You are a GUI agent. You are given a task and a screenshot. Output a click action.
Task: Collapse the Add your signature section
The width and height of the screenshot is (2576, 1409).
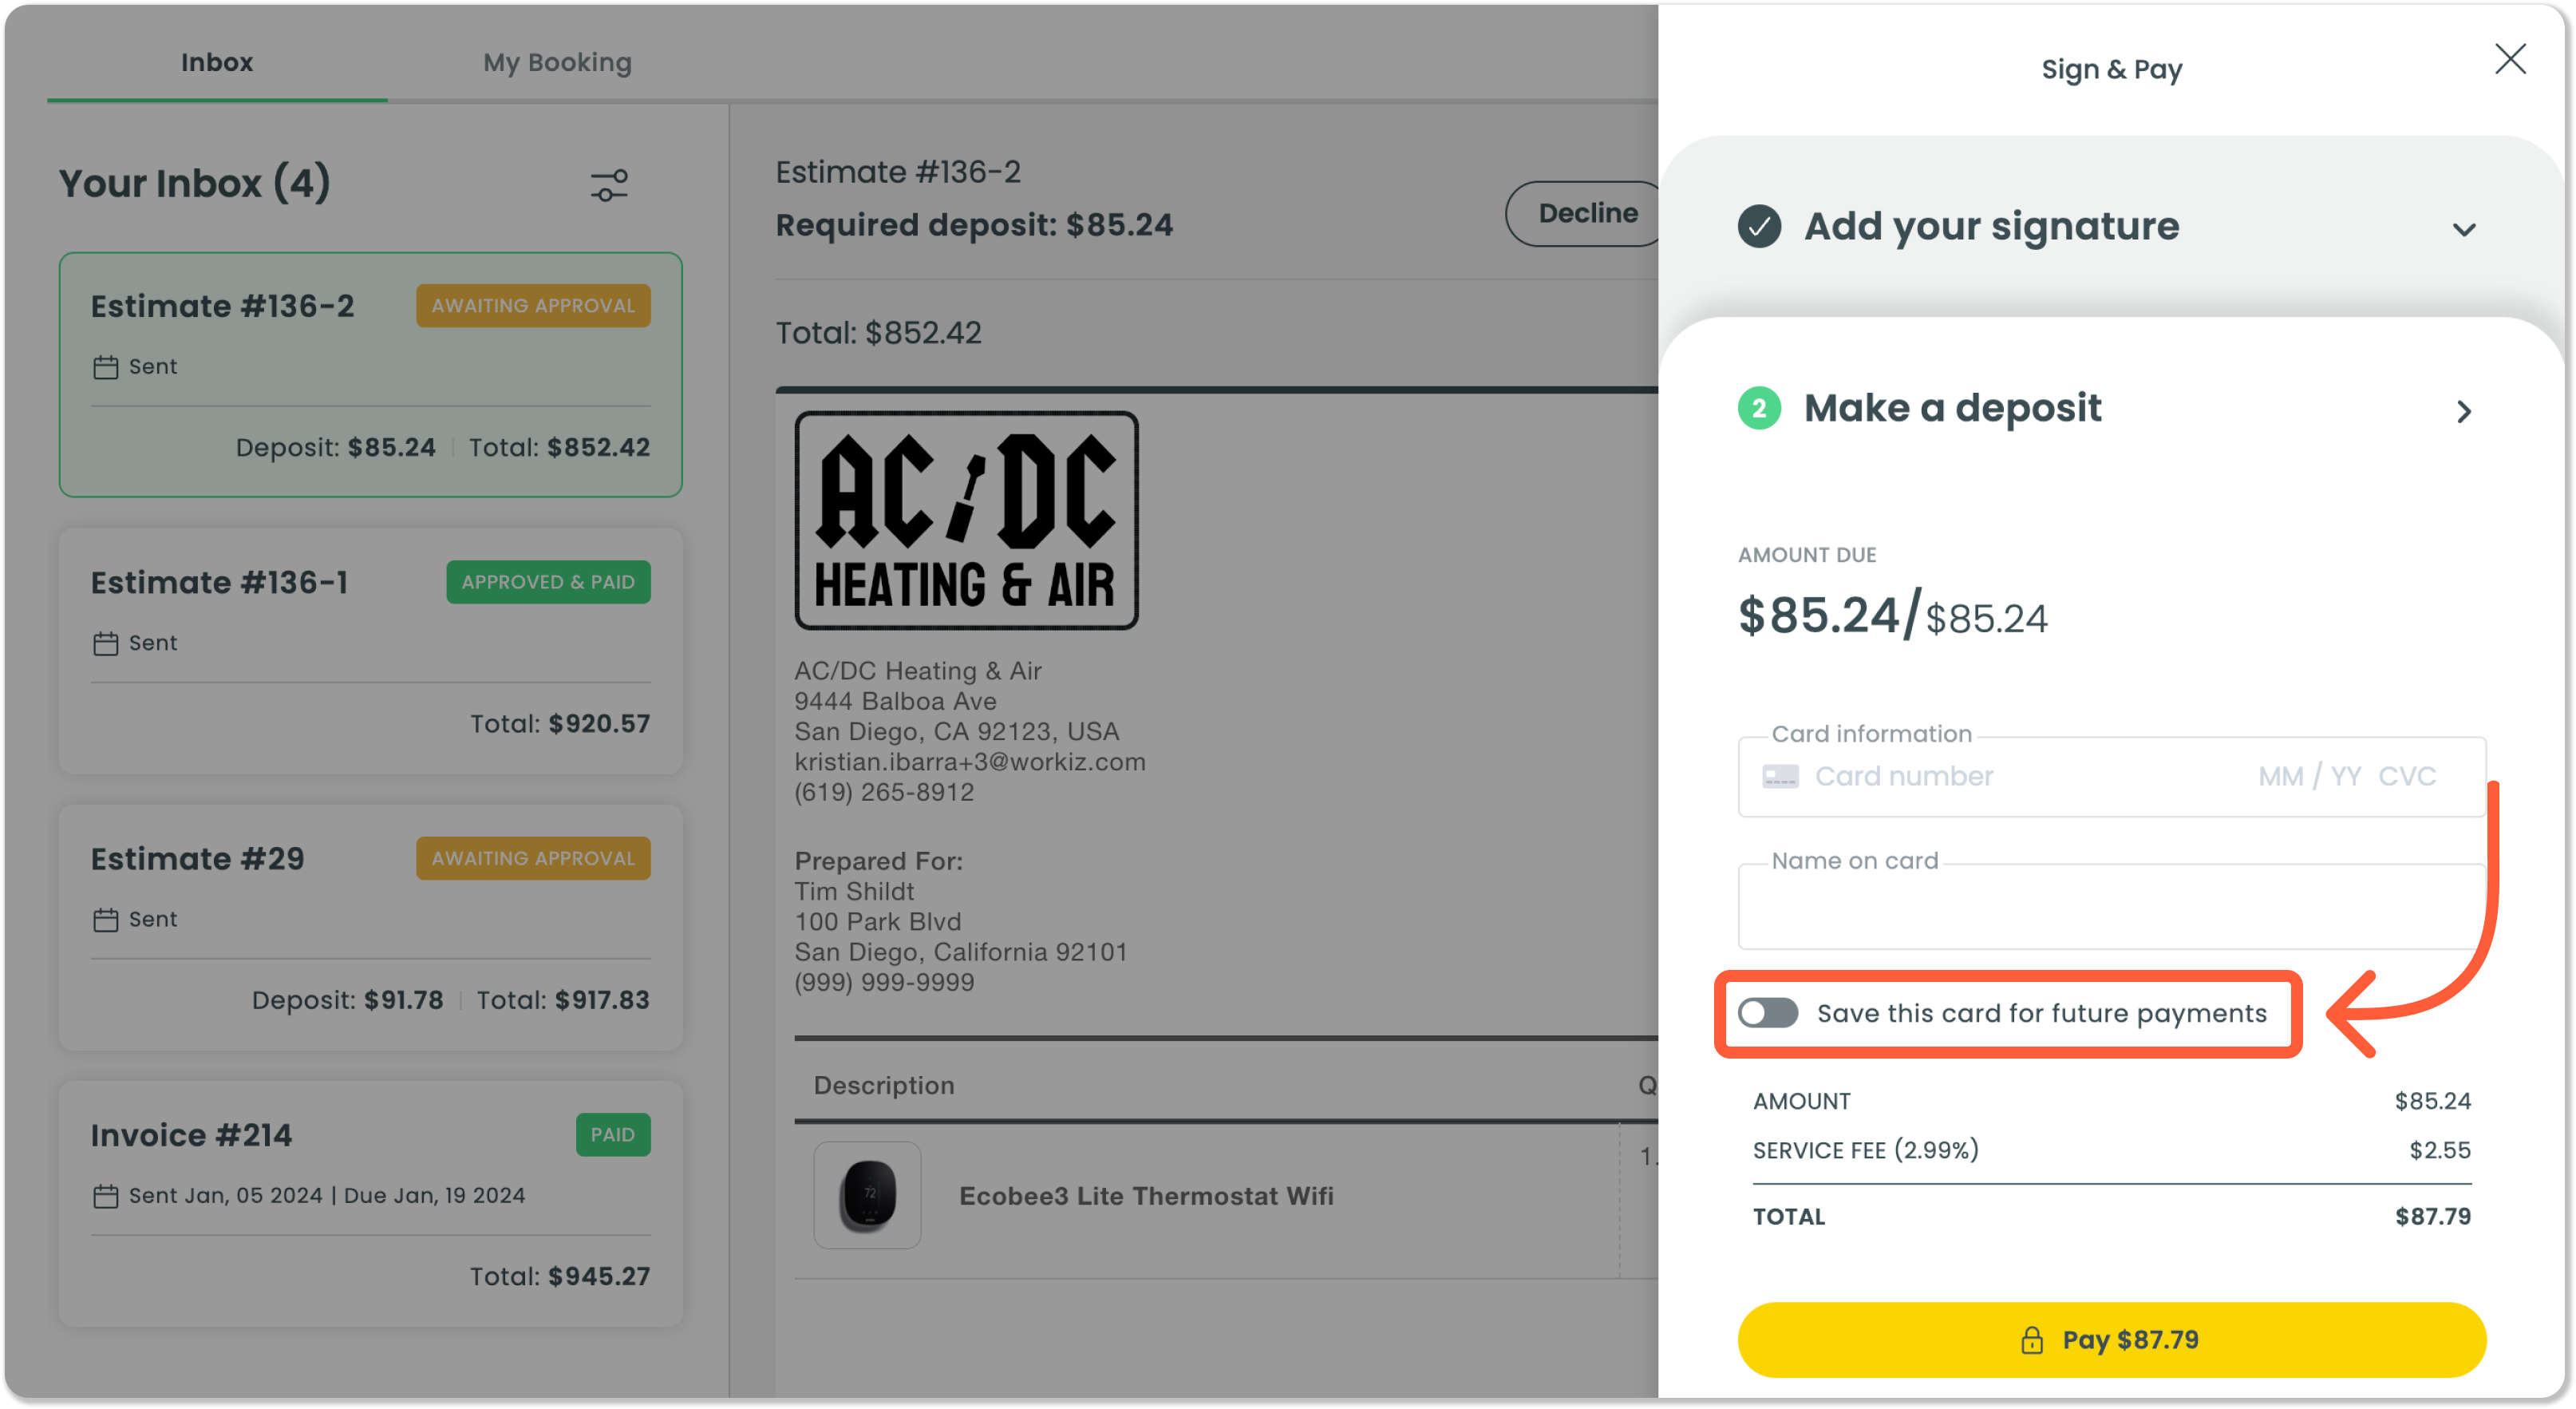[2465, 229]
